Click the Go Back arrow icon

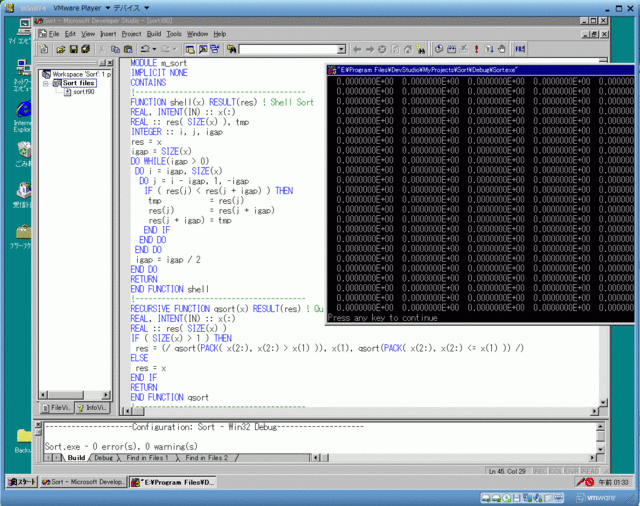point(357,49)
